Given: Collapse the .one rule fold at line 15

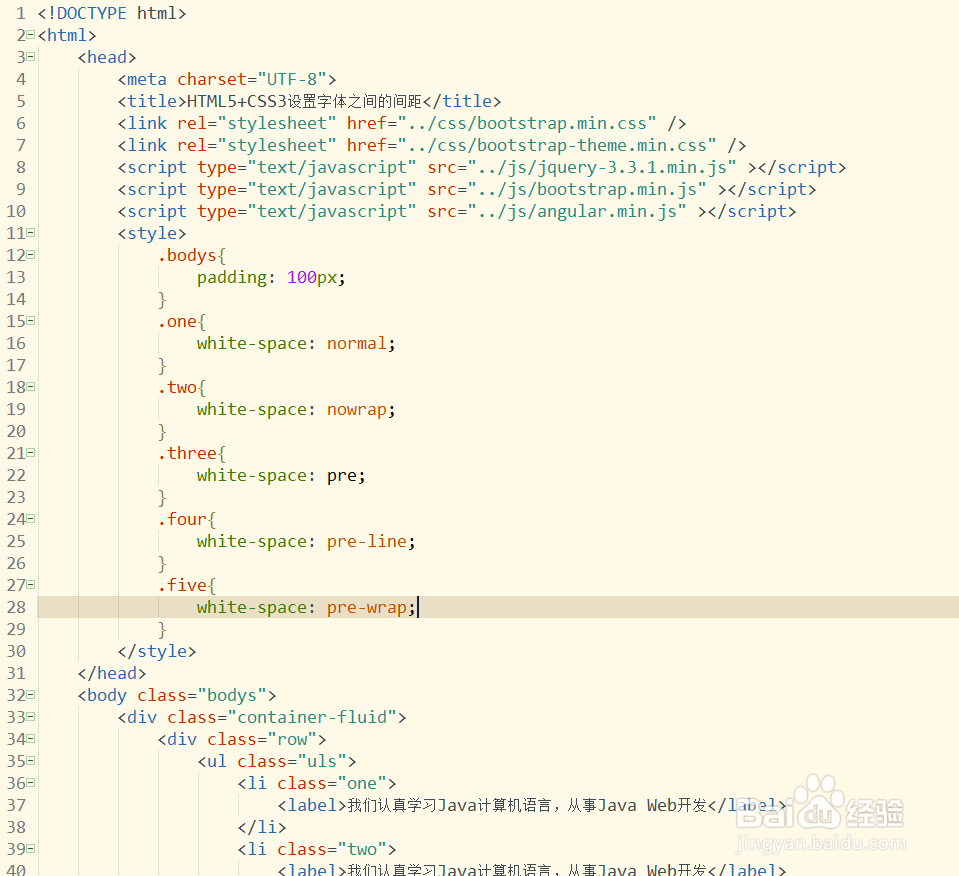Looking at the screenshot, I should click(x=31, y=321).
